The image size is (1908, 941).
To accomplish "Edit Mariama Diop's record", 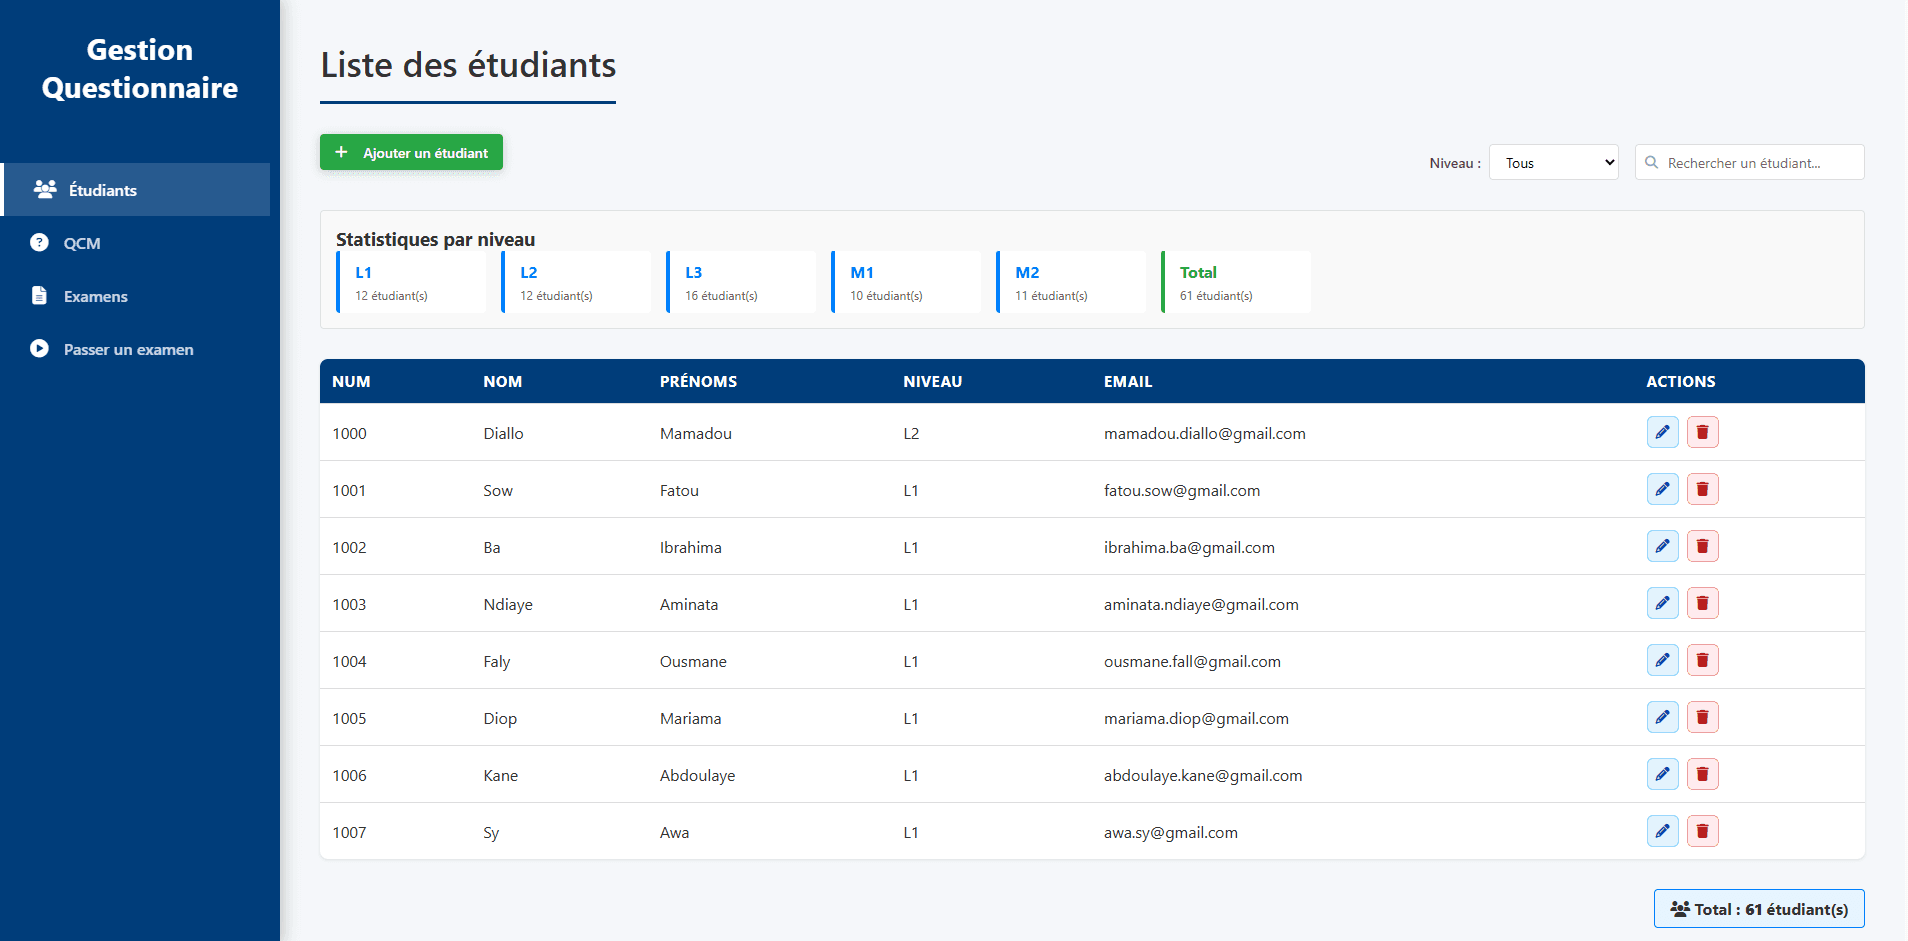I will click(1662, 717).
